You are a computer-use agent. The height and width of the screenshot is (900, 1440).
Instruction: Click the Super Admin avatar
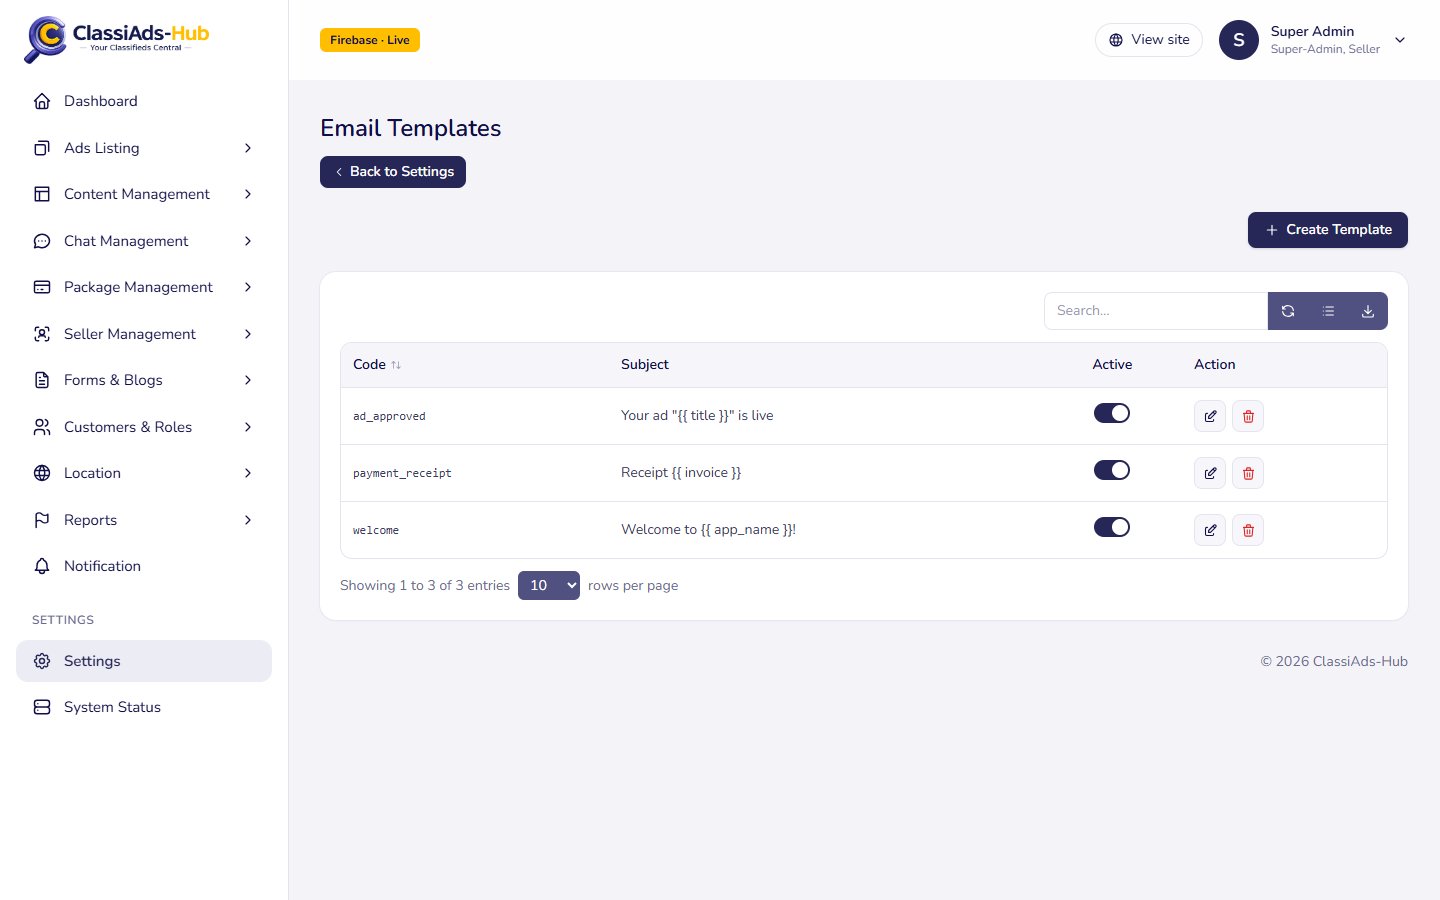click(x=1239, y=40)
